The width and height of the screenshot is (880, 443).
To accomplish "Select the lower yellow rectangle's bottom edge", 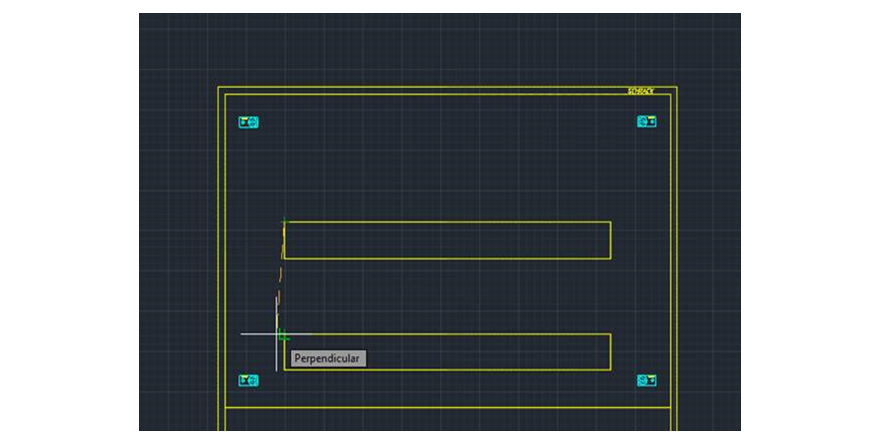I will click(447, 370).
